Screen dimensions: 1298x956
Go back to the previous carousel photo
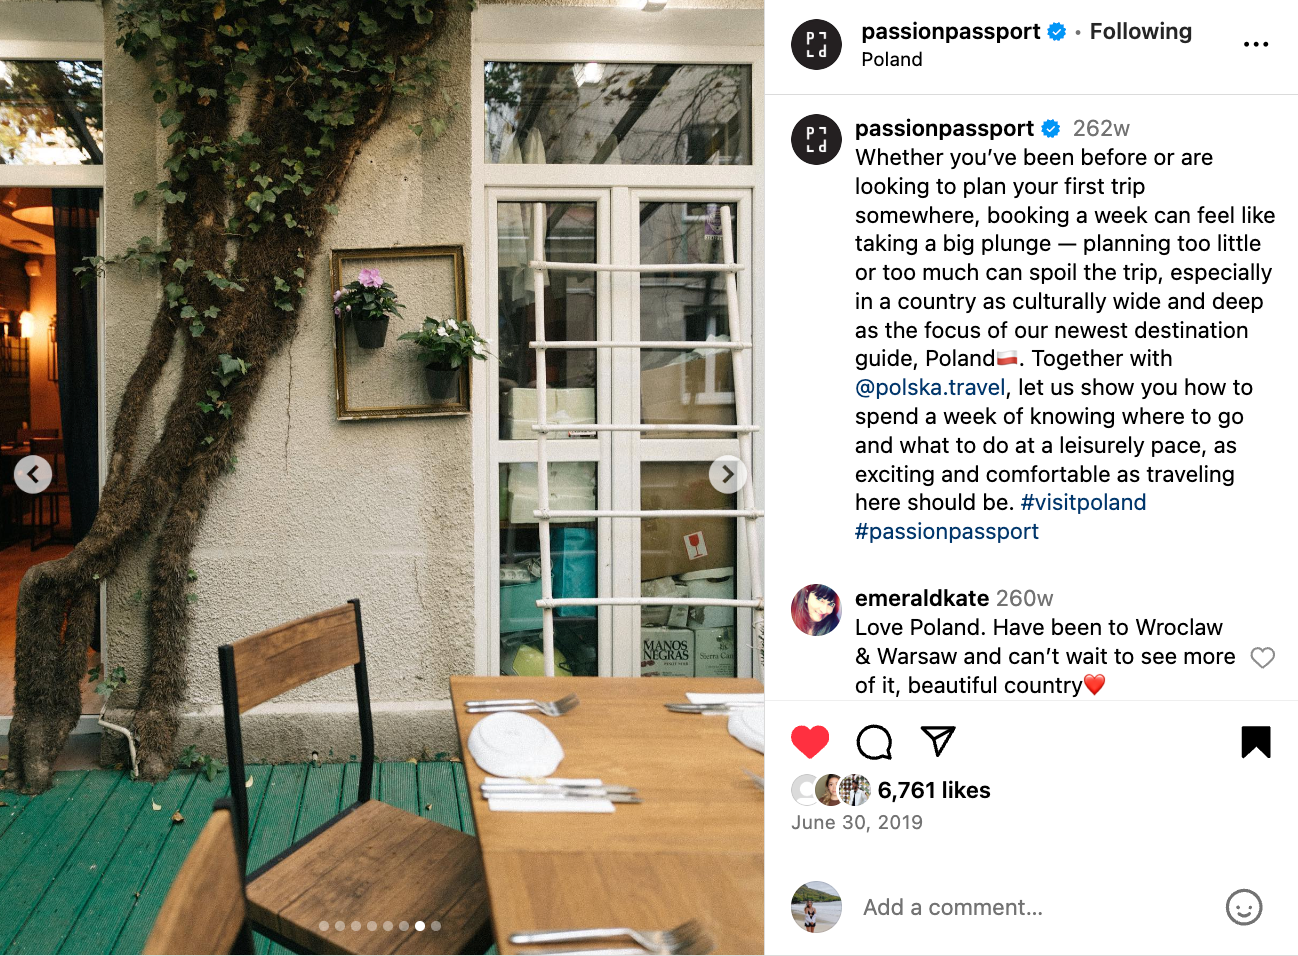(x=33, y=474)
